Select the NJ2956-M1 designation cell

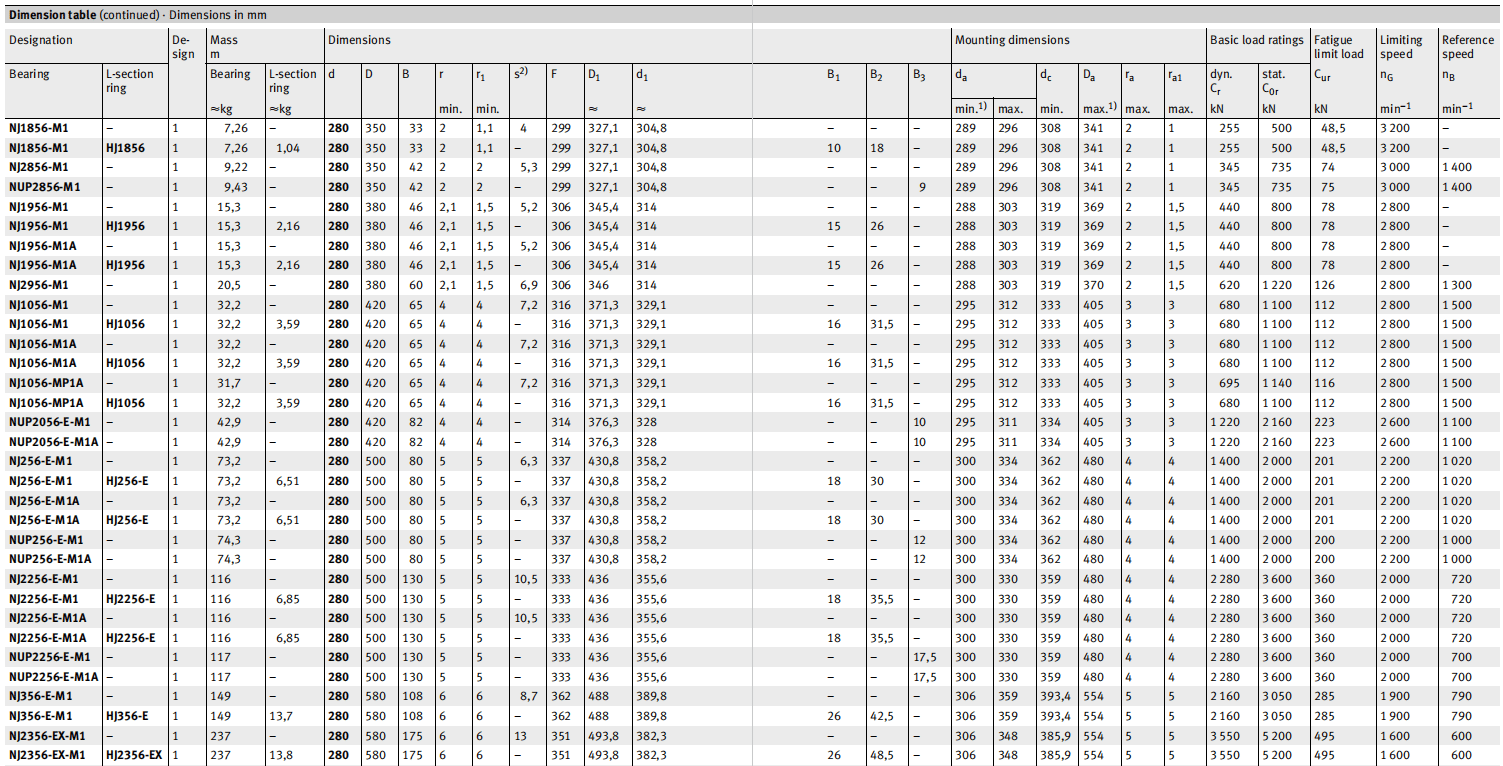point(39,285)
